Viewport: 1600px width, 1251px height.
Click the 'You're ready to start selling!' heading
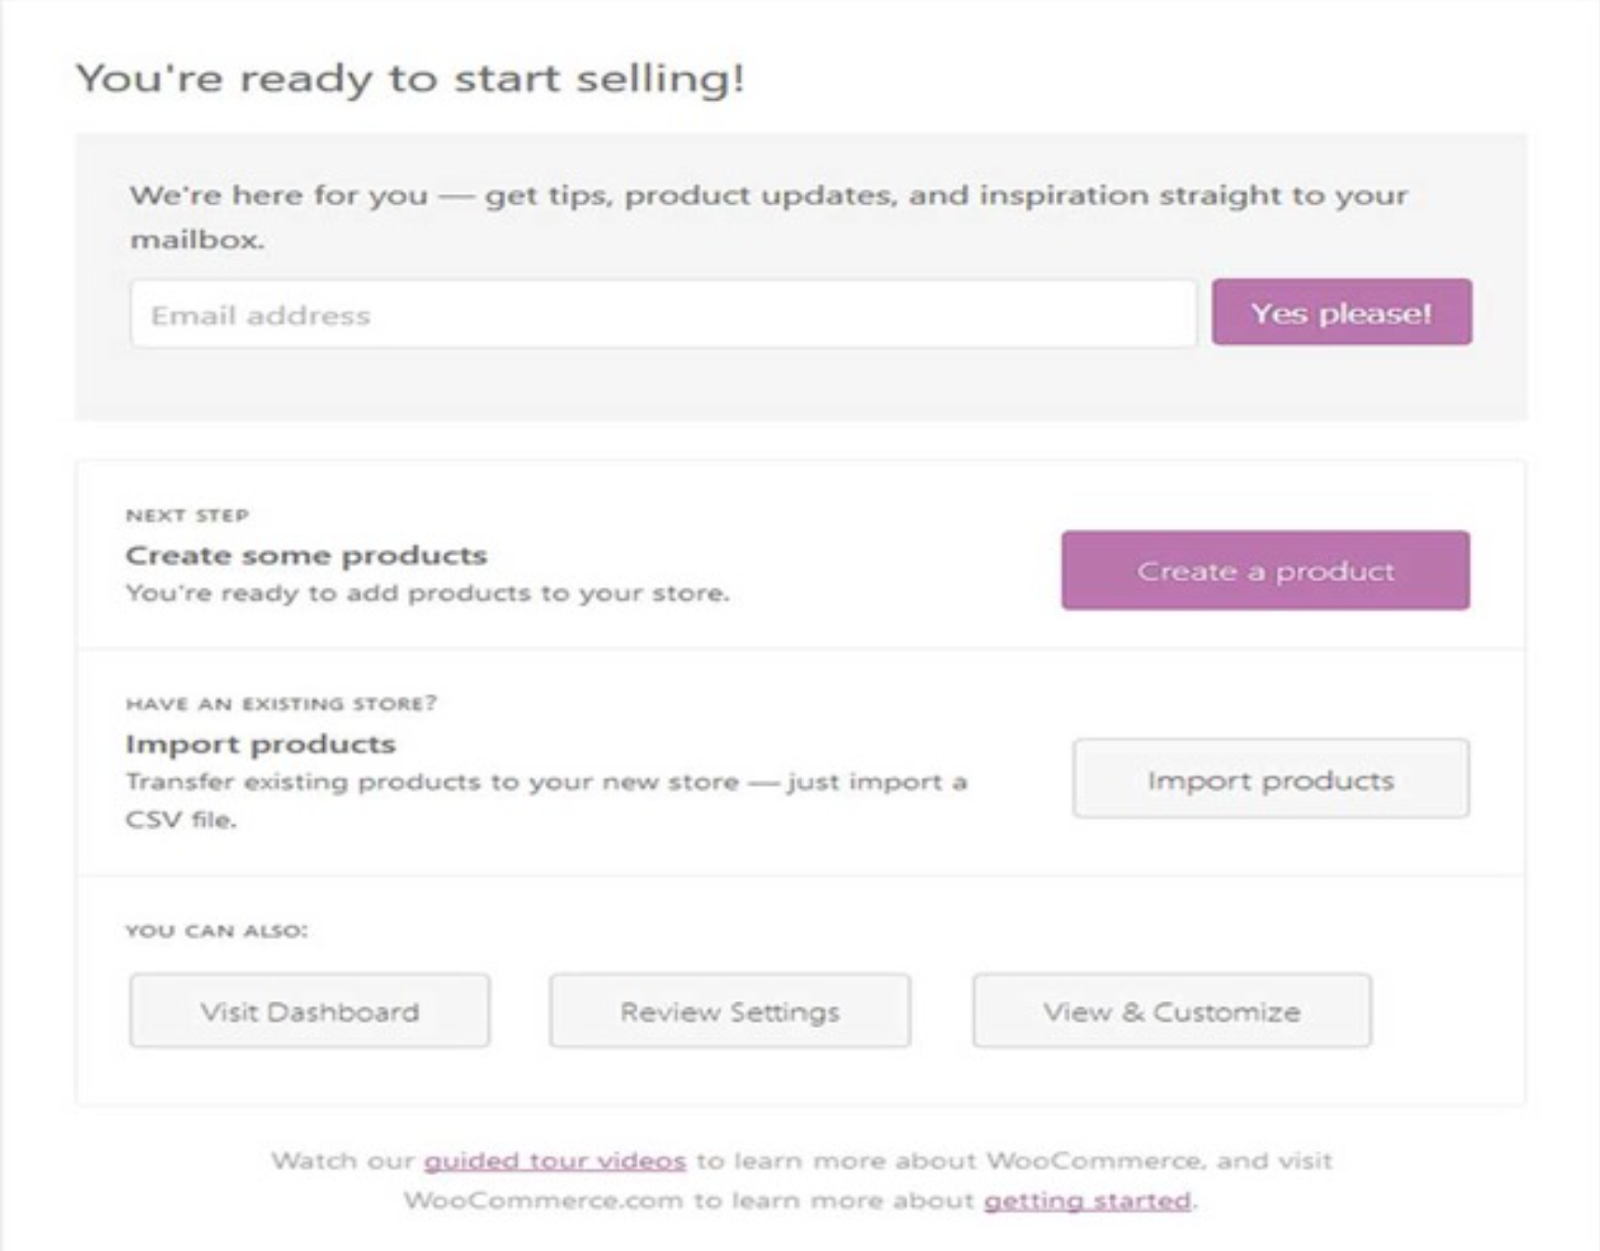[x=410, y=78]
